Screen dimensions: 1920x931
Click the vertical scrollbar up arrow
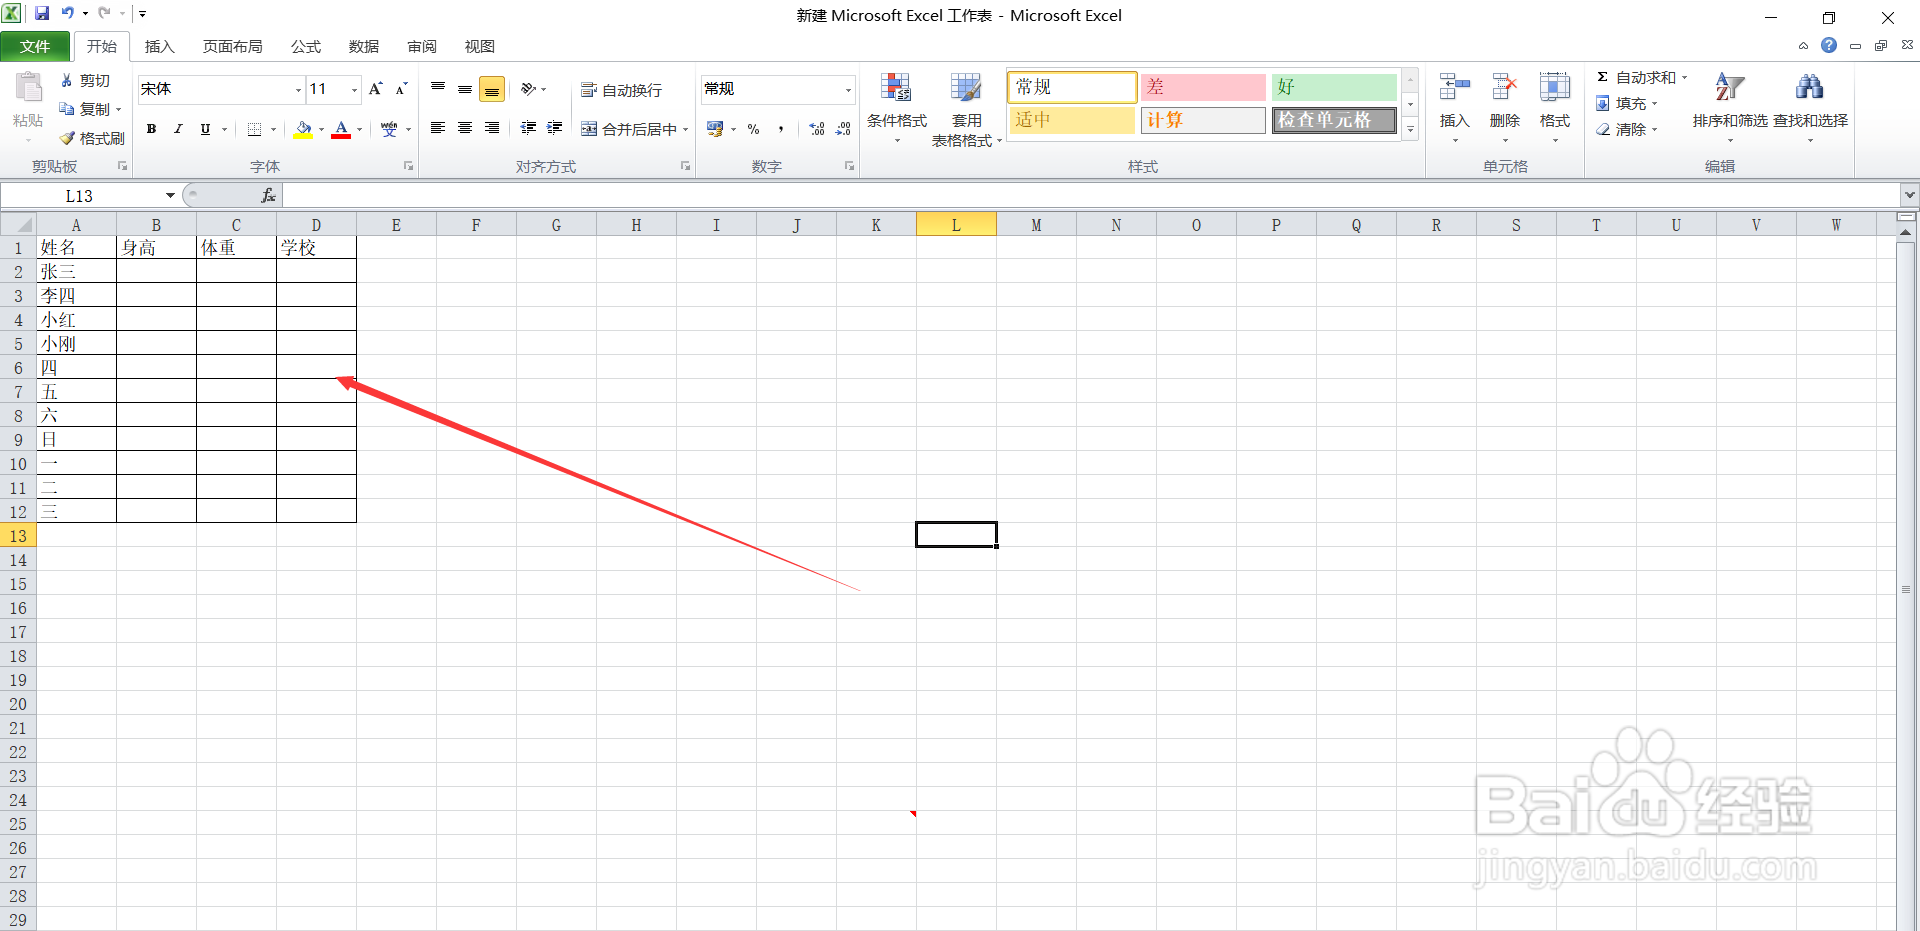point(1906,232)
